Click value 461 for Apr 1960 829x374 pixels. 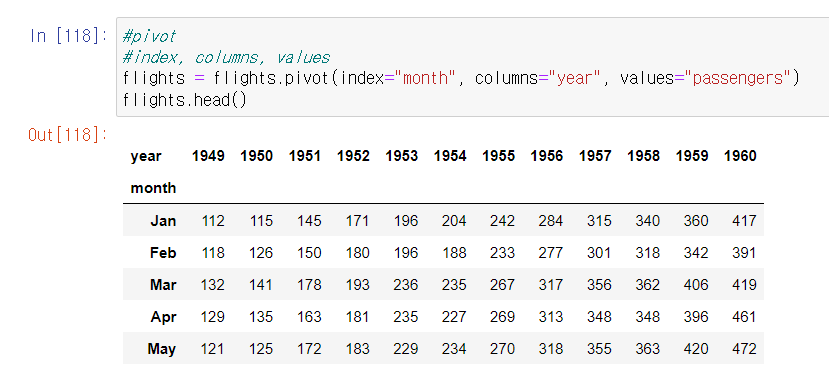click(745, 317)
